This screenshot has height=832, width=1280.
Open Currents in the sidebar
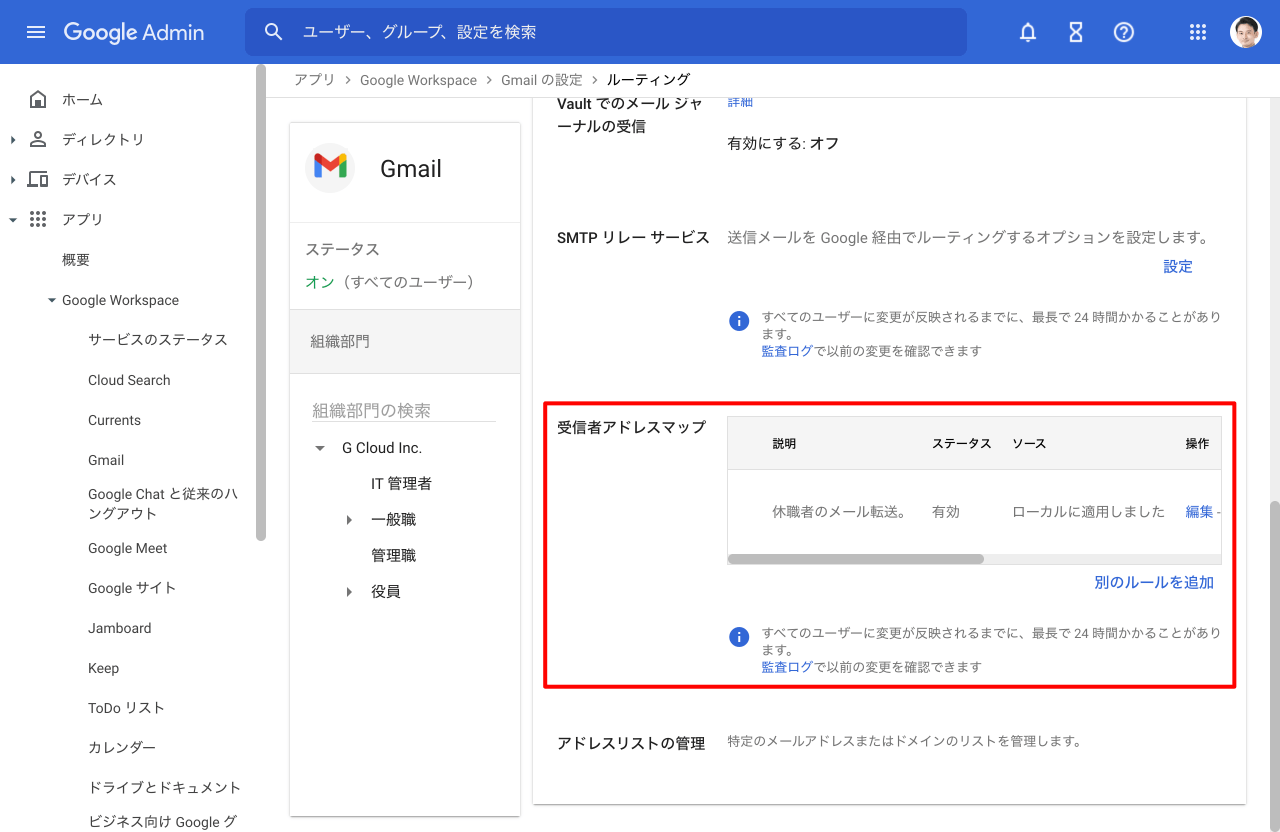114,420
